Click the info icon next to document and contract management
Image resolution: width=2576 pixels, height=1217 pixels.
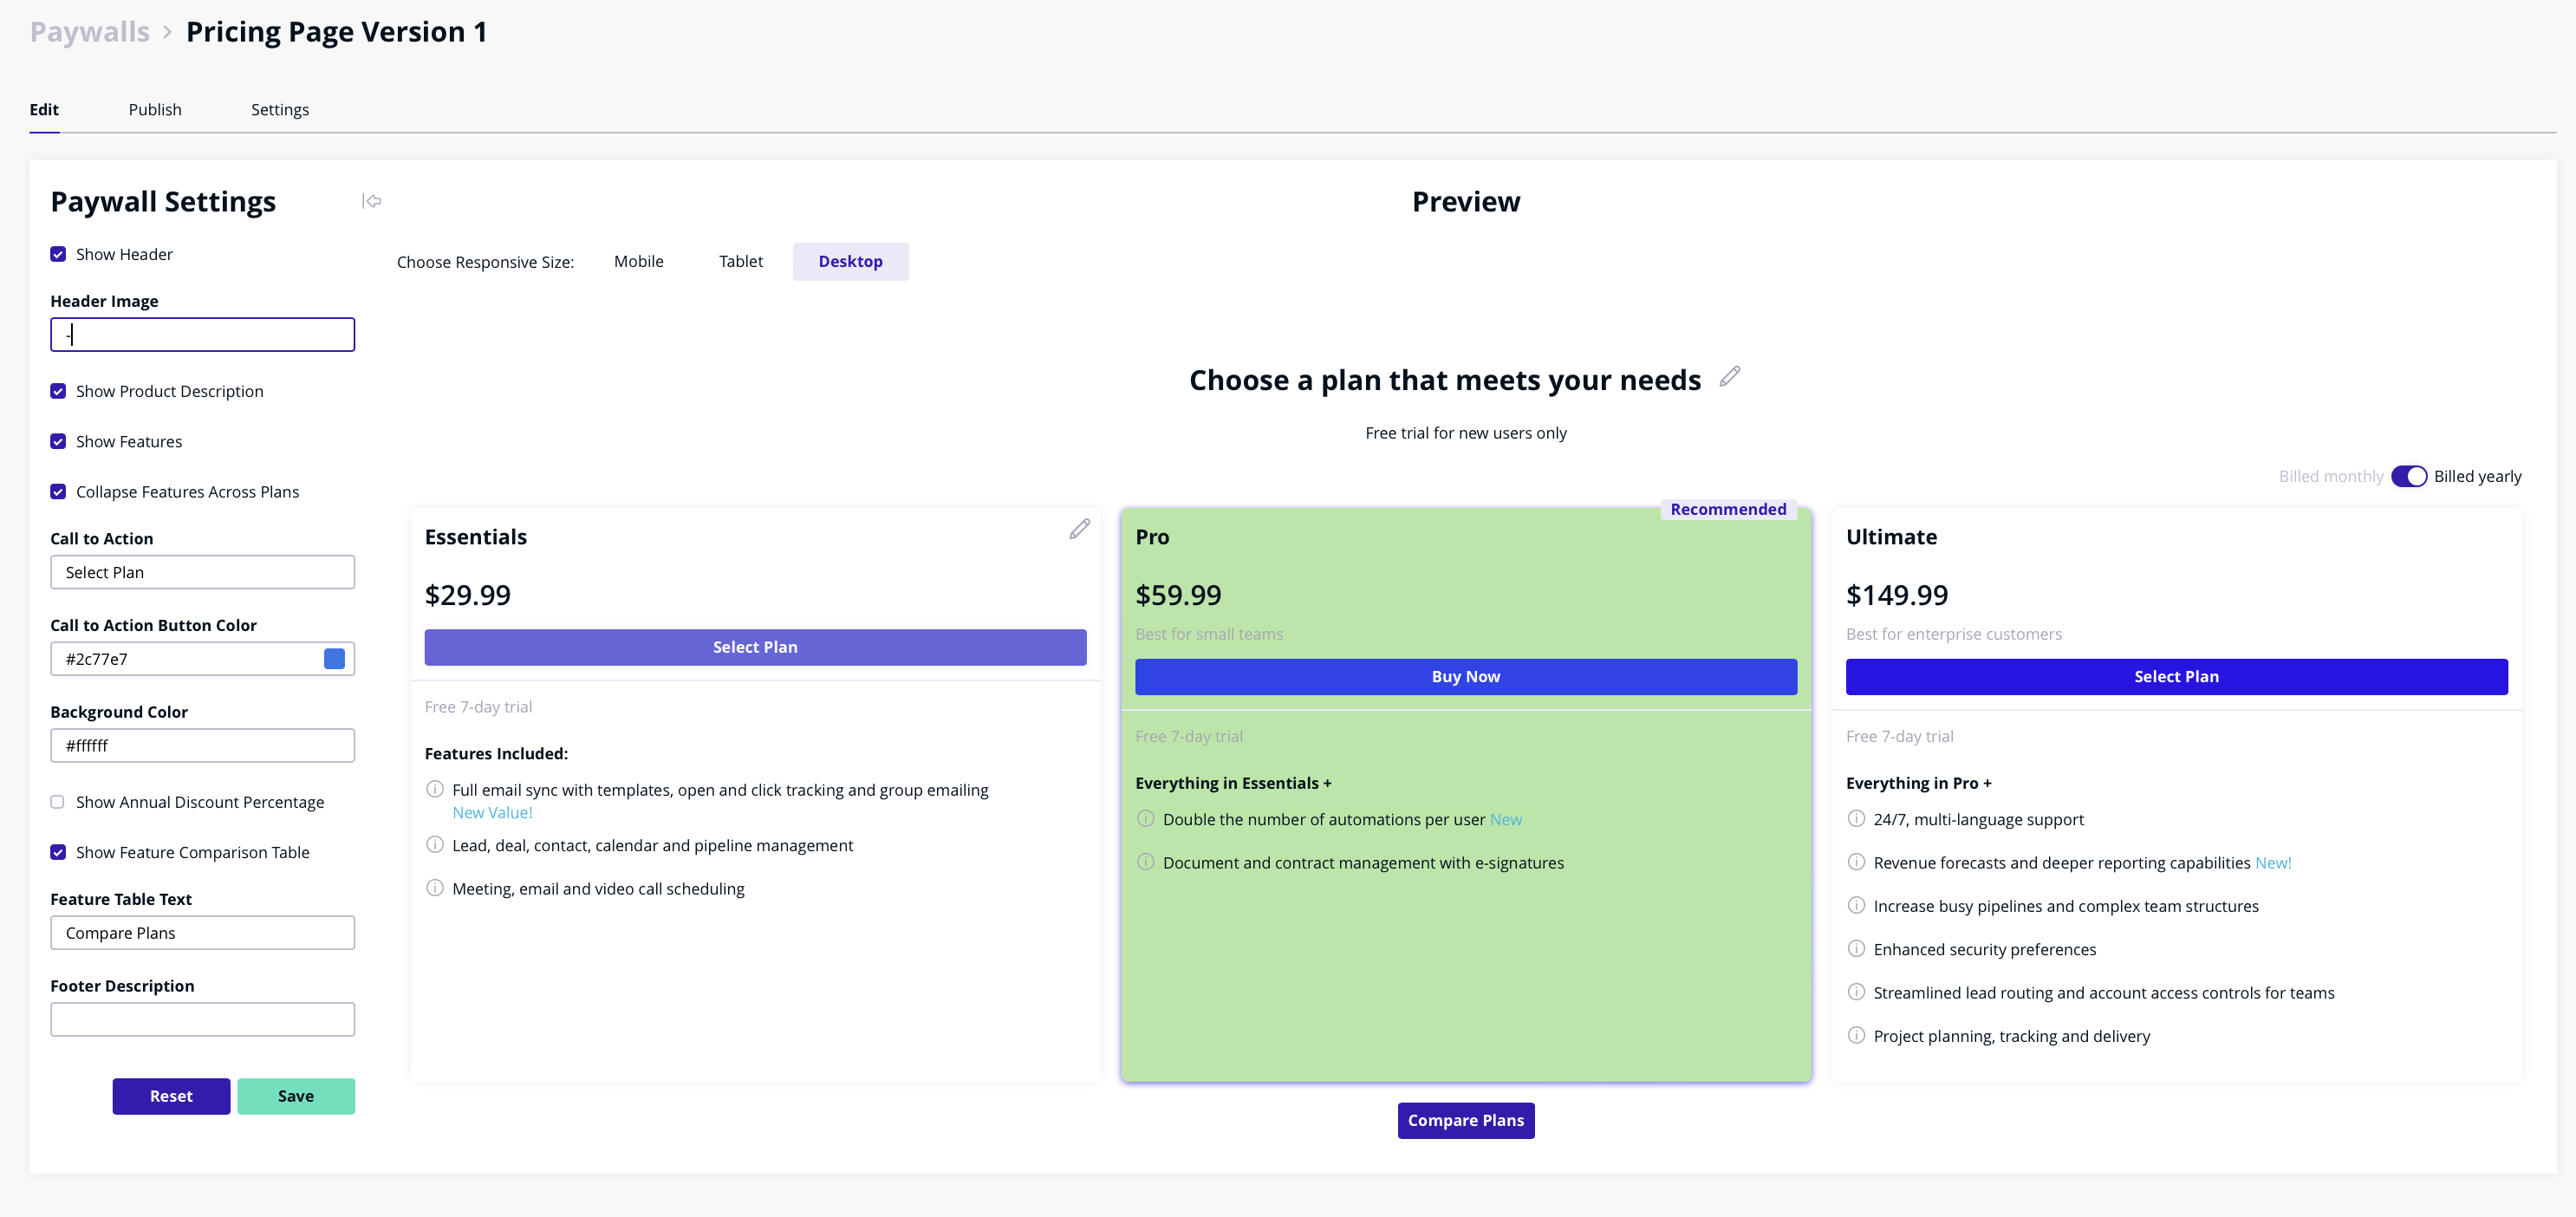click(x=1145, y=862)
